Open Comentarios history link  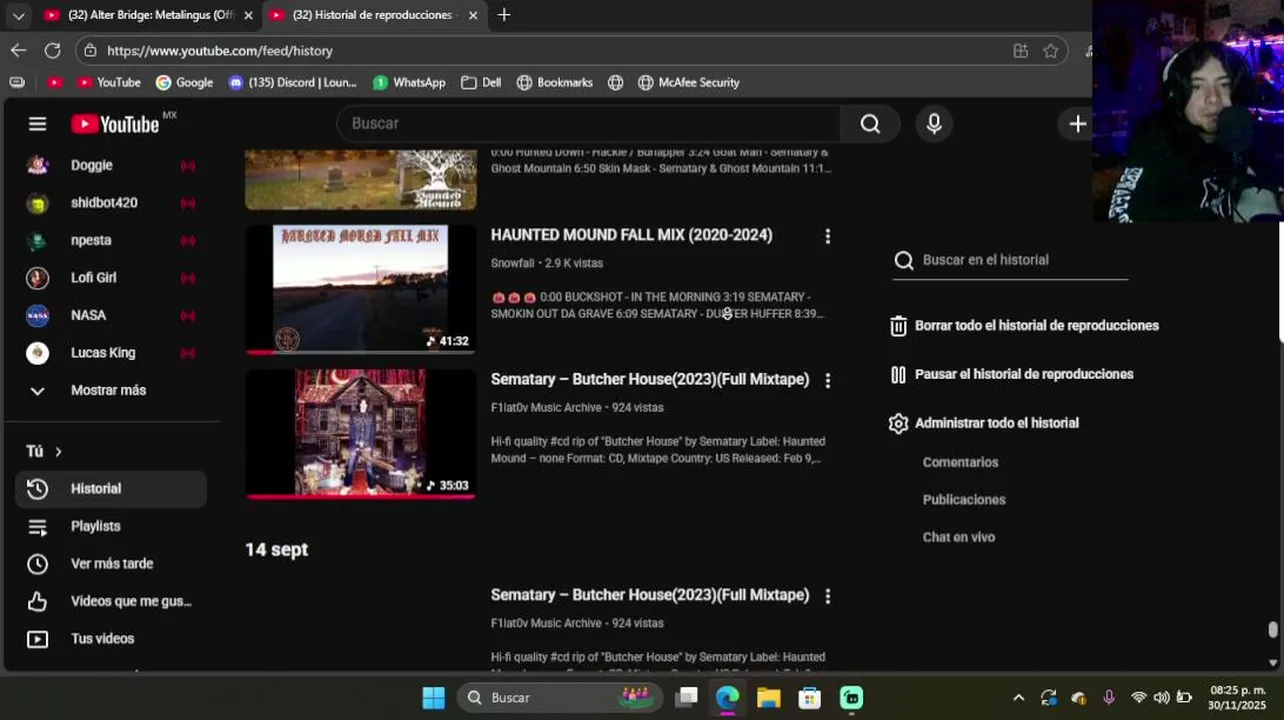coord(960,462)
